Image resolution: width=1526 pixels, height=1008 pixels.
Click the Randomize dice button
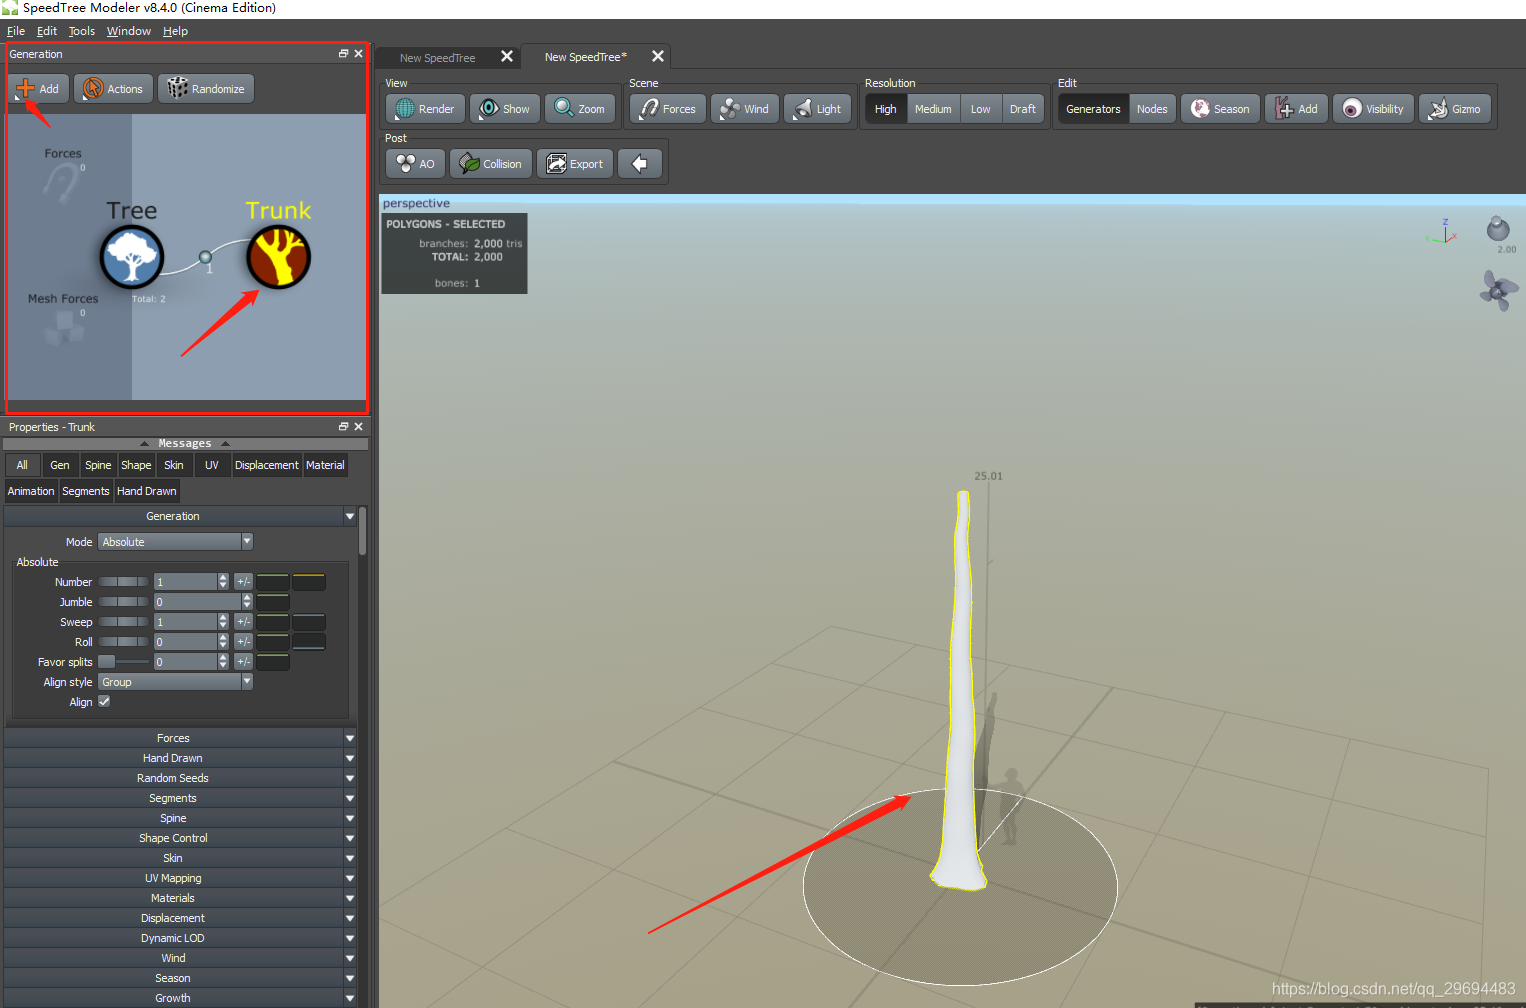point(206,89)
